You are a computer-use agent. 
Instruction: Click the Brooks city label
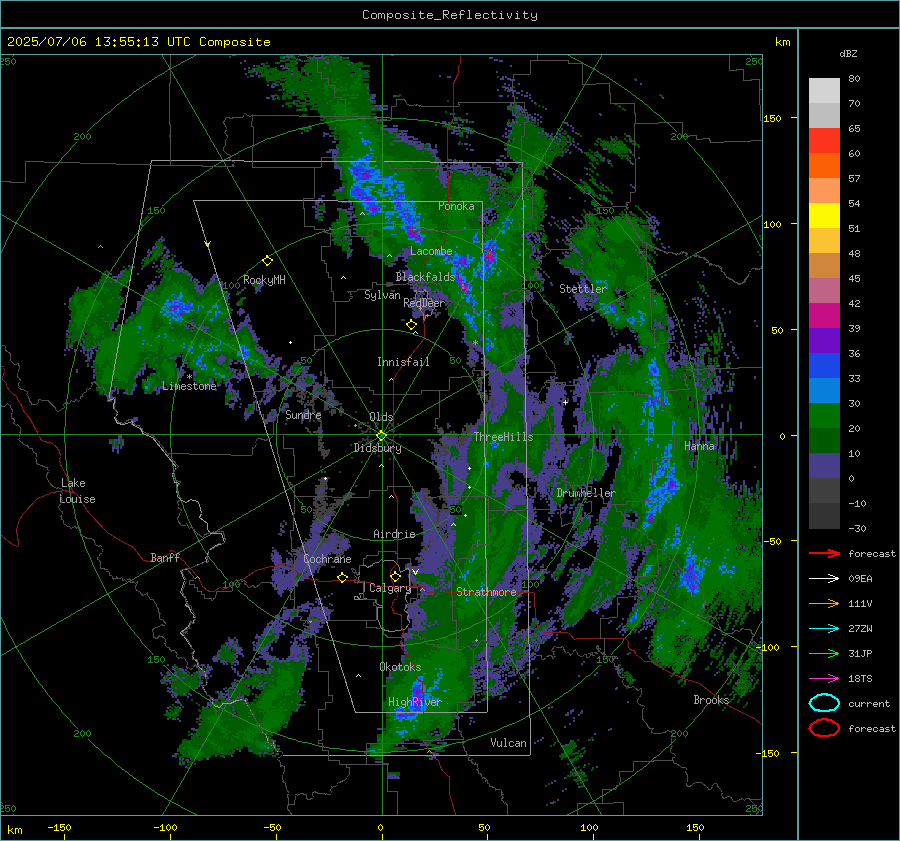click(x=711, y=700)
